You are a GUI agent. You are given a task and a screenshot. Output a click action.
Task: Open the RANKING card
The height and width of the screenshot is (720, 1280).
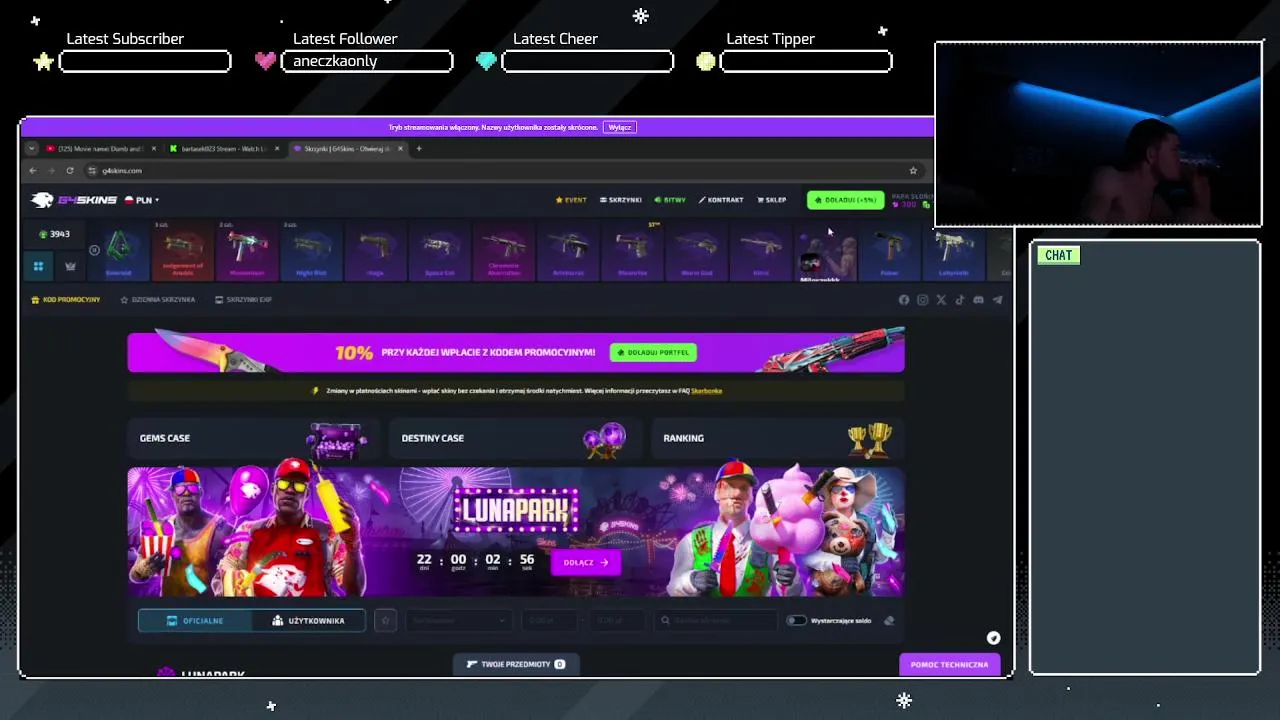coord(778,438)
